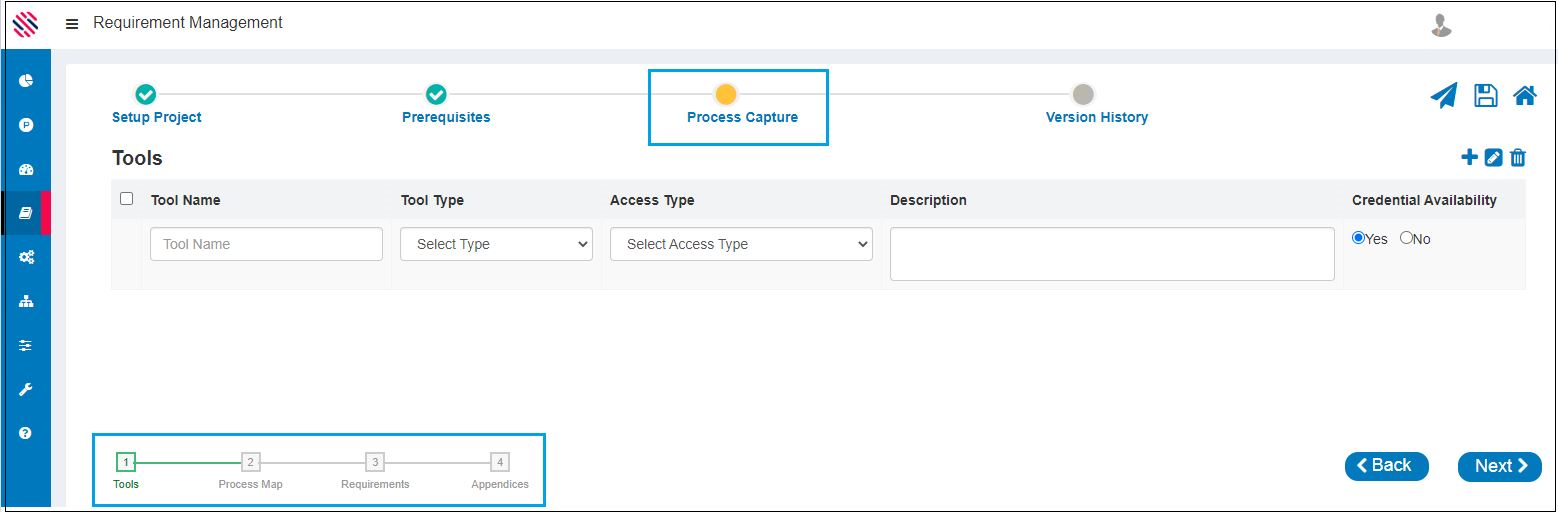The width and height of the screenshot is (1558, 512).
Task: Click the Tools section heading
Action: click(x=137, y=158)
